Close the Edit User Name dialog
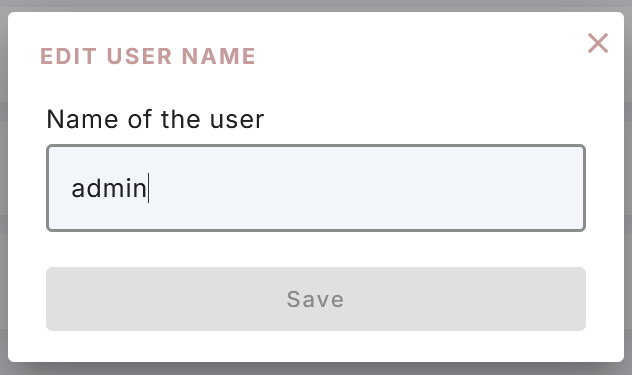The image size is (632, 375). pyautogui.click(x=598, y=43)
